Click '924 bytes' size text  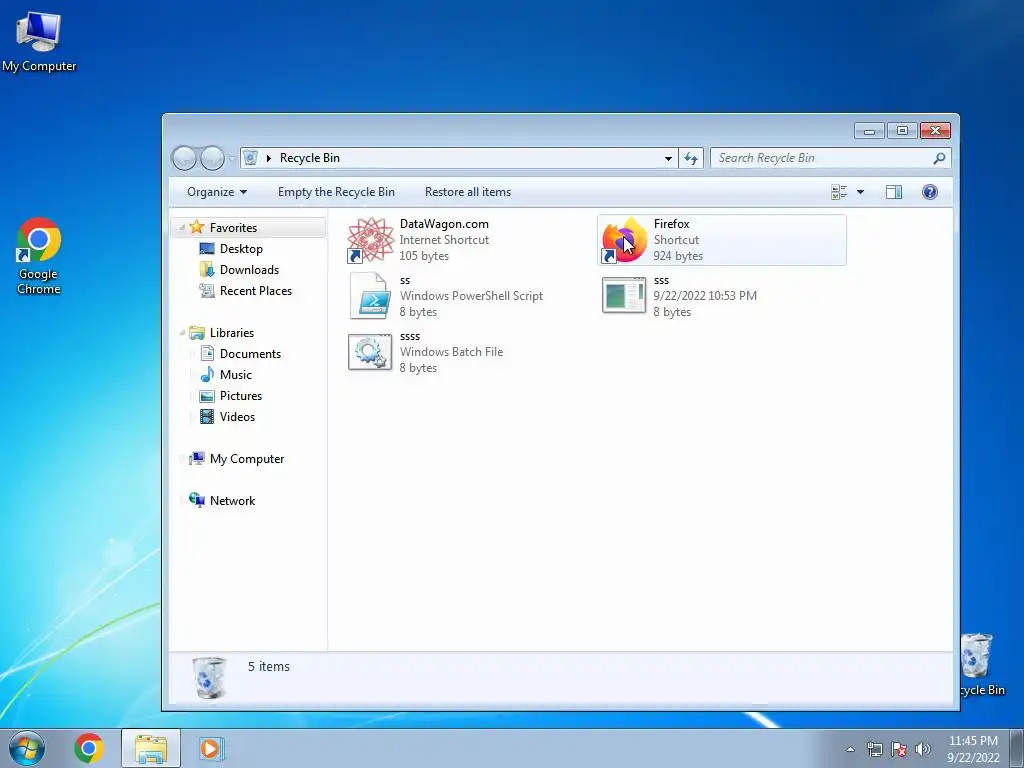(x=678, y=256)
